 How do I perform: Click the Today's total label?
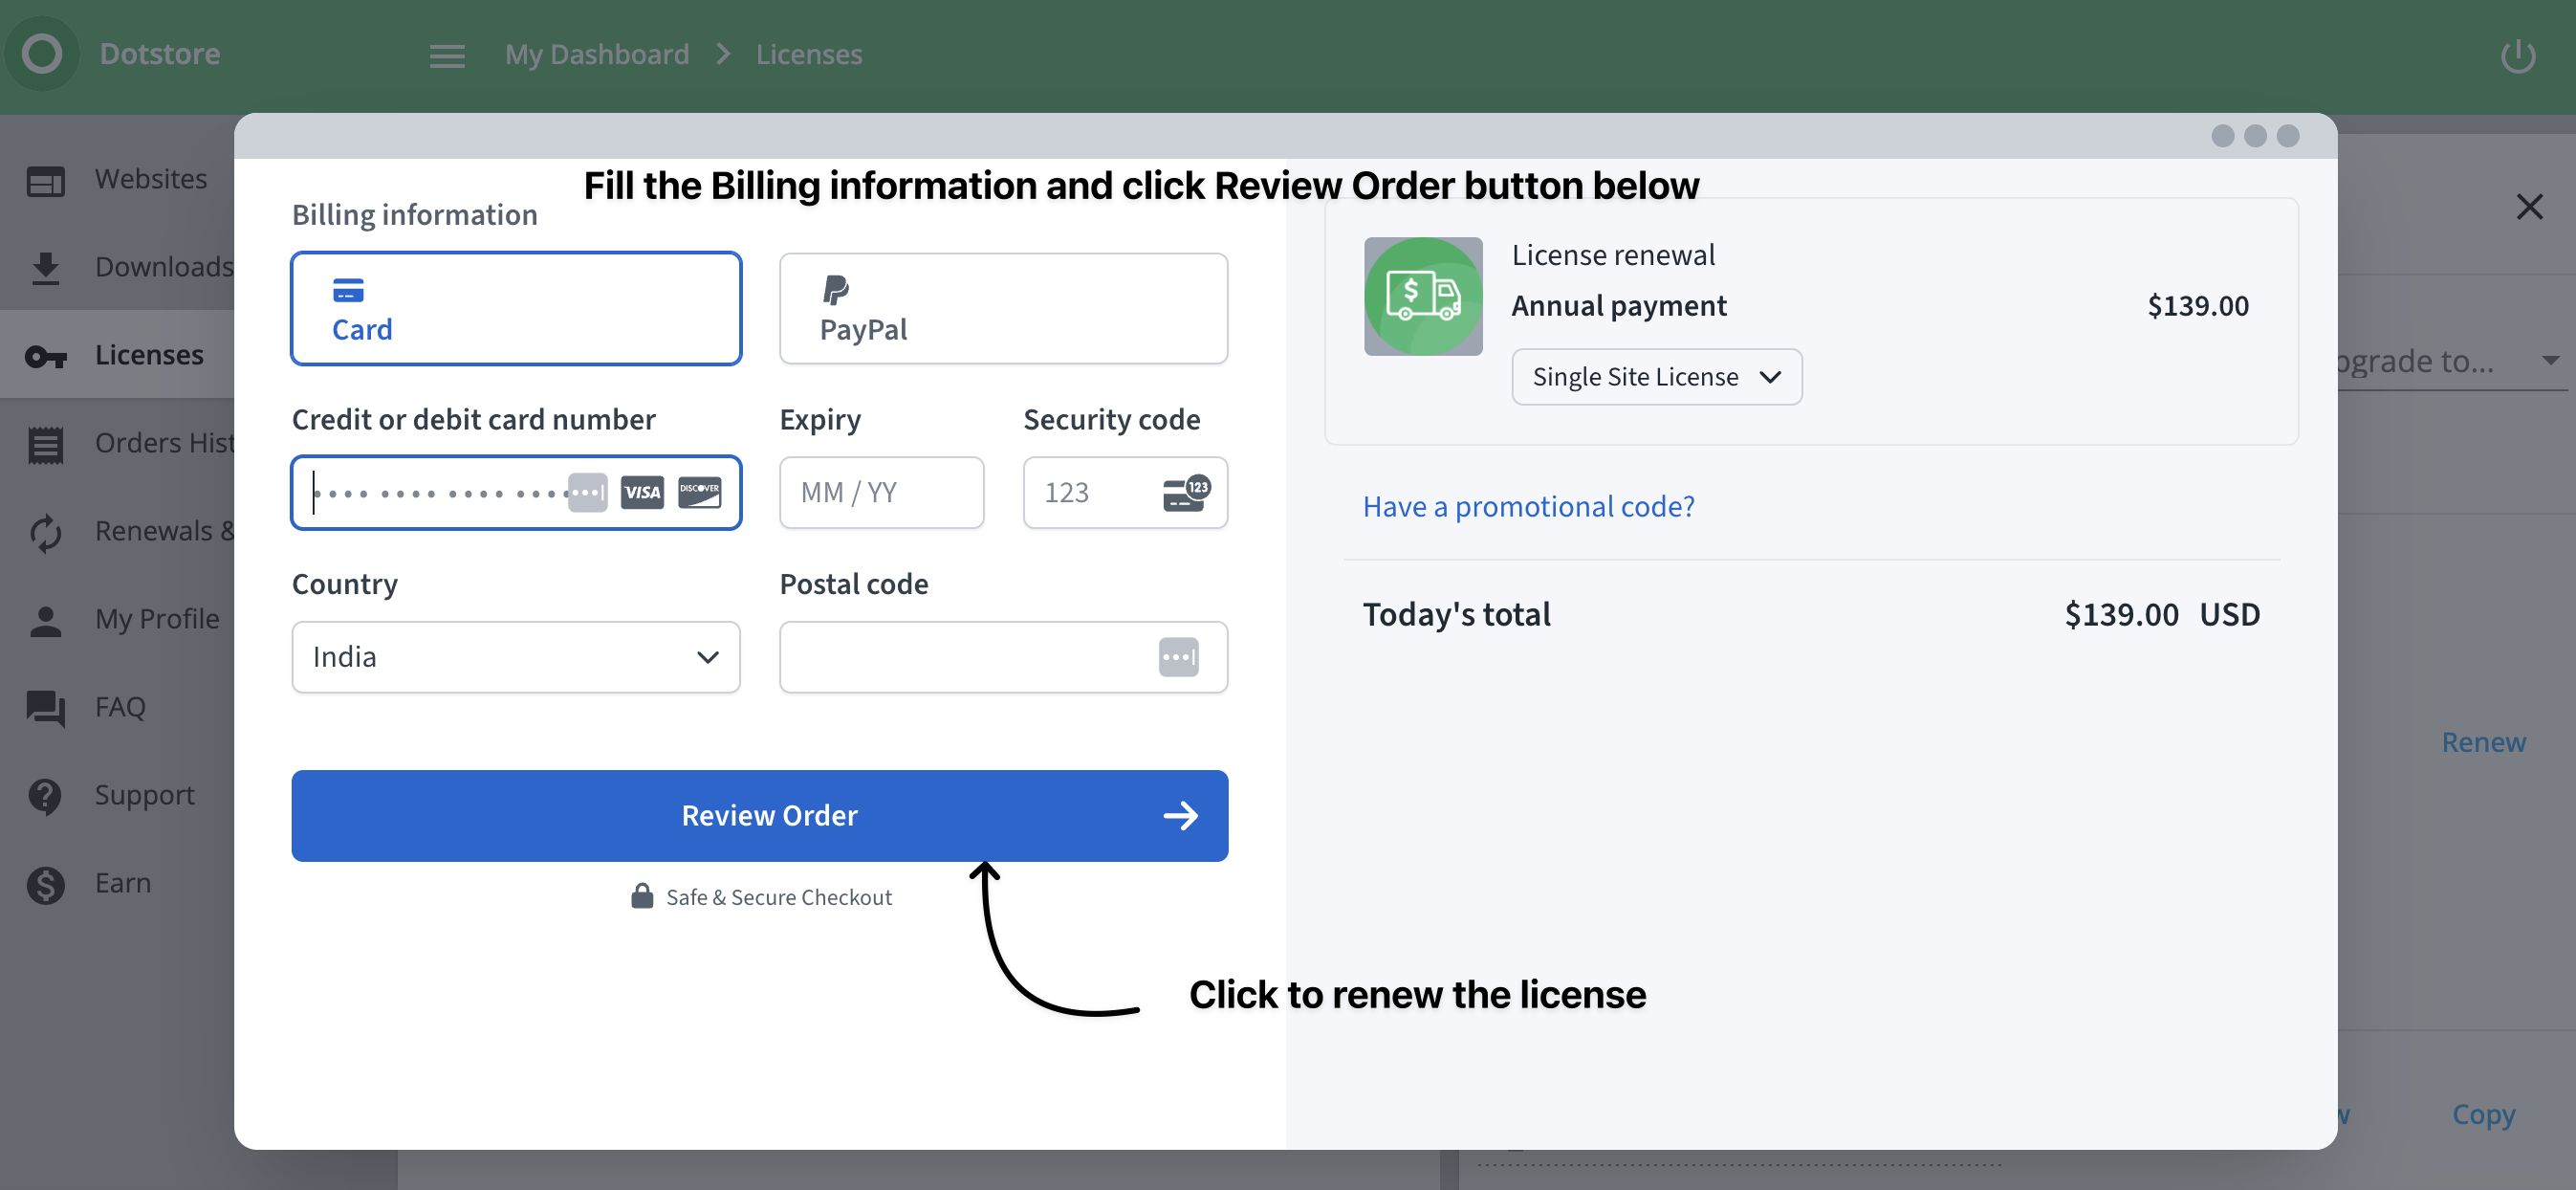point(1456,614)
